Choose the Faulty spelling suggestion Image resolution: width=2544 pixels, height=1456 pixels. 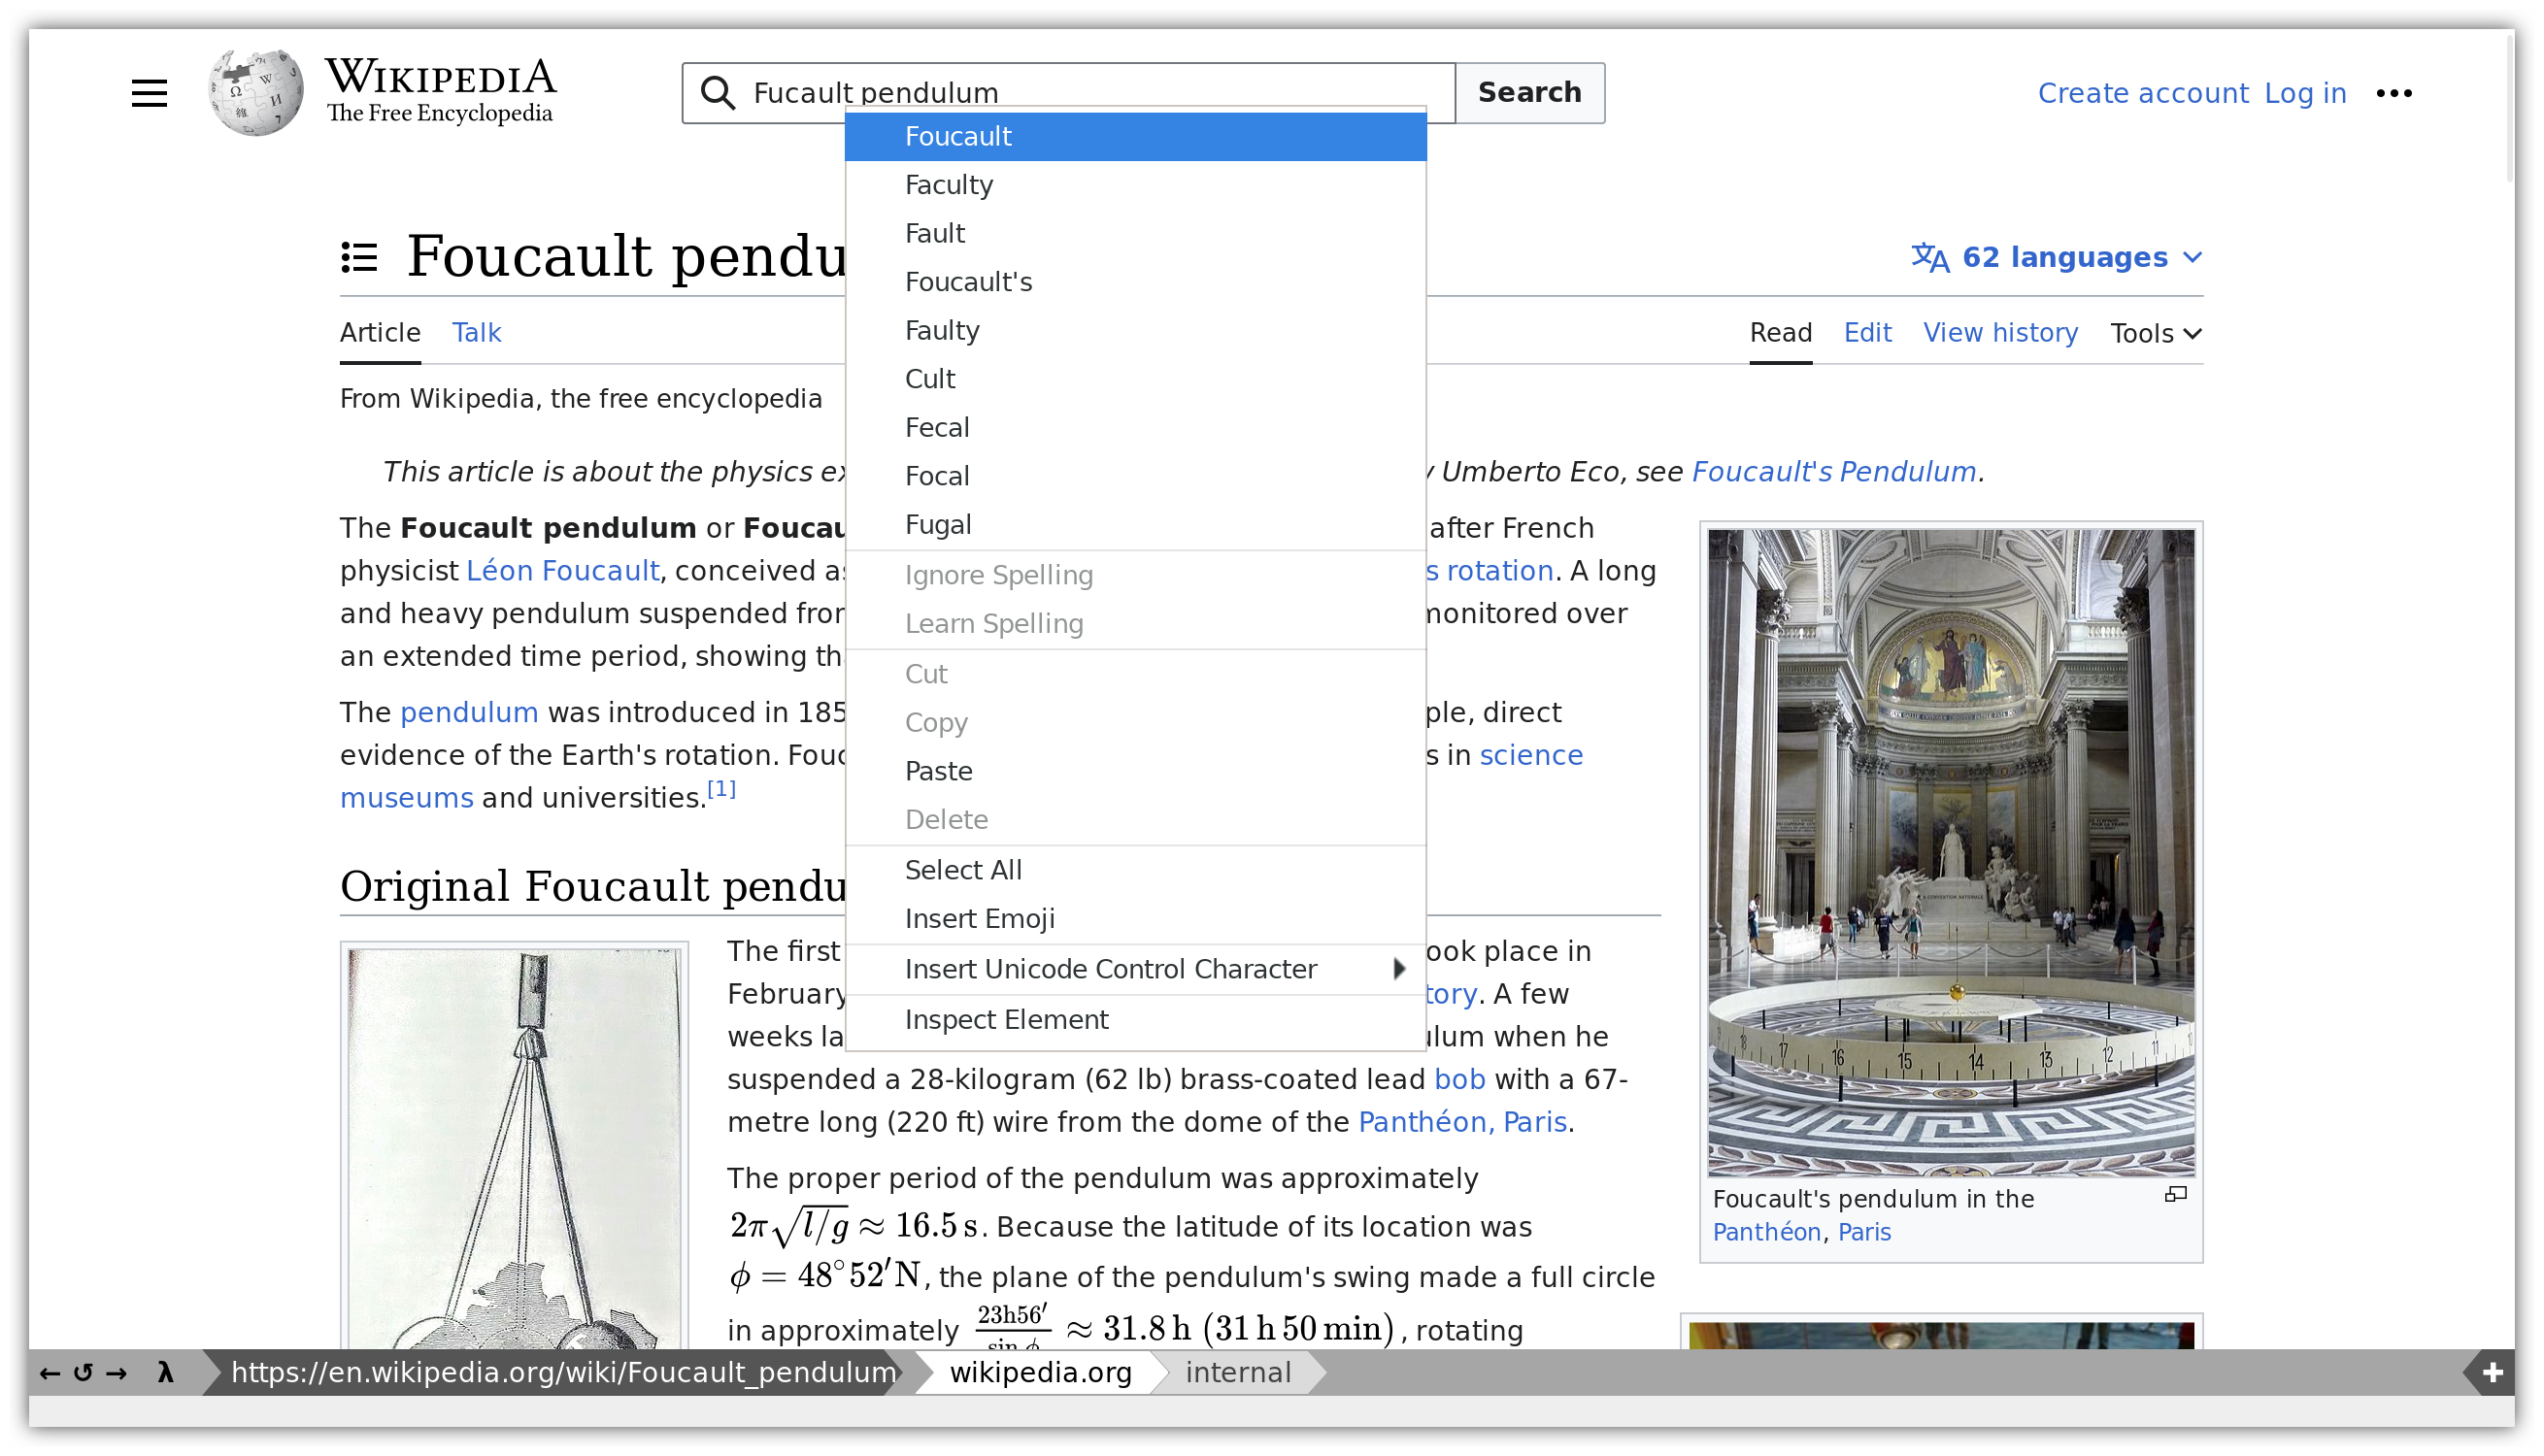pyautogui.click(x=1135, y=330)
